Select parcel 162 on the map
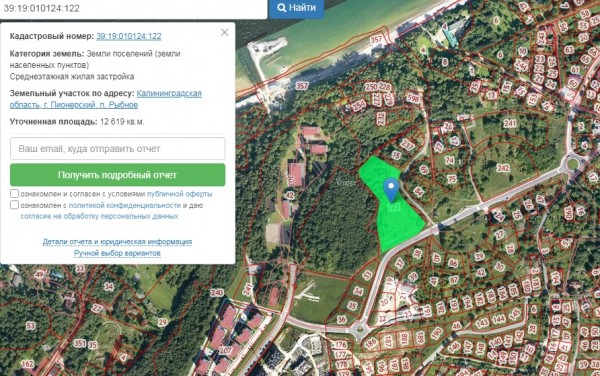Viewport: 600px width, 376px height. click(x=27, y=364)
